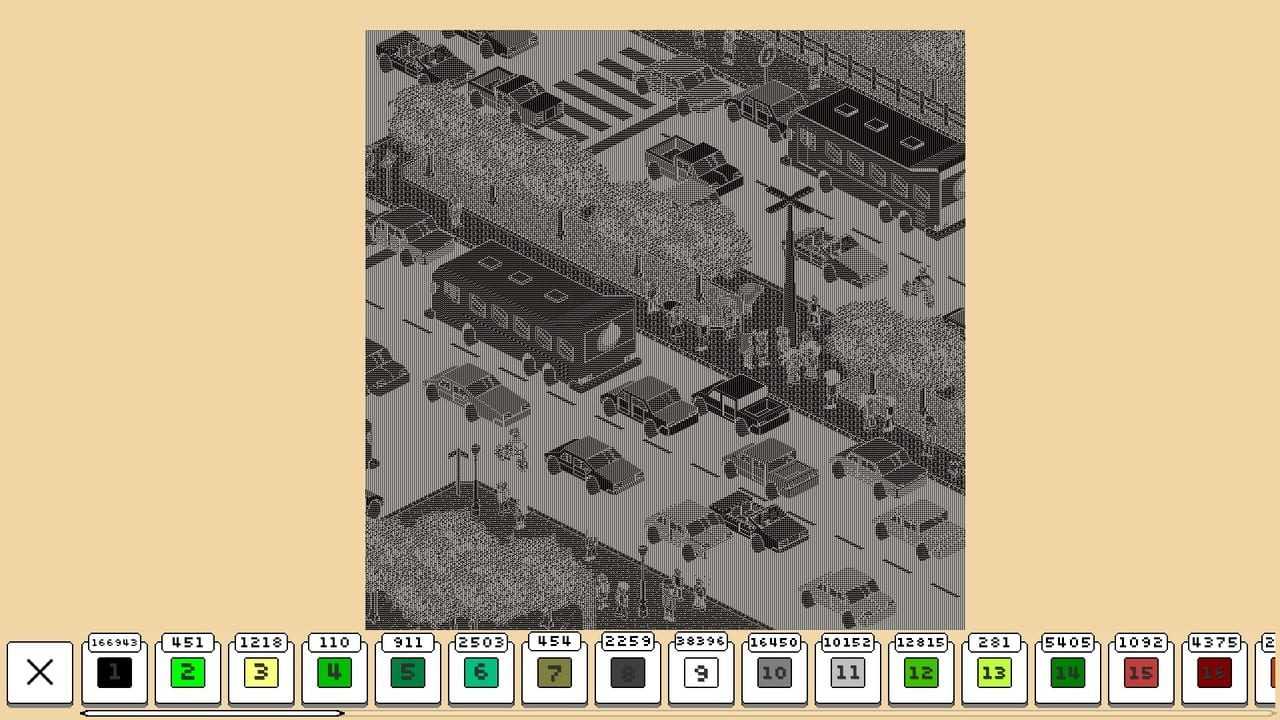1280x720 pixels.
Task: Choose teal color swatch number 6
Action: pyautogui.click(x=481, y=673)
